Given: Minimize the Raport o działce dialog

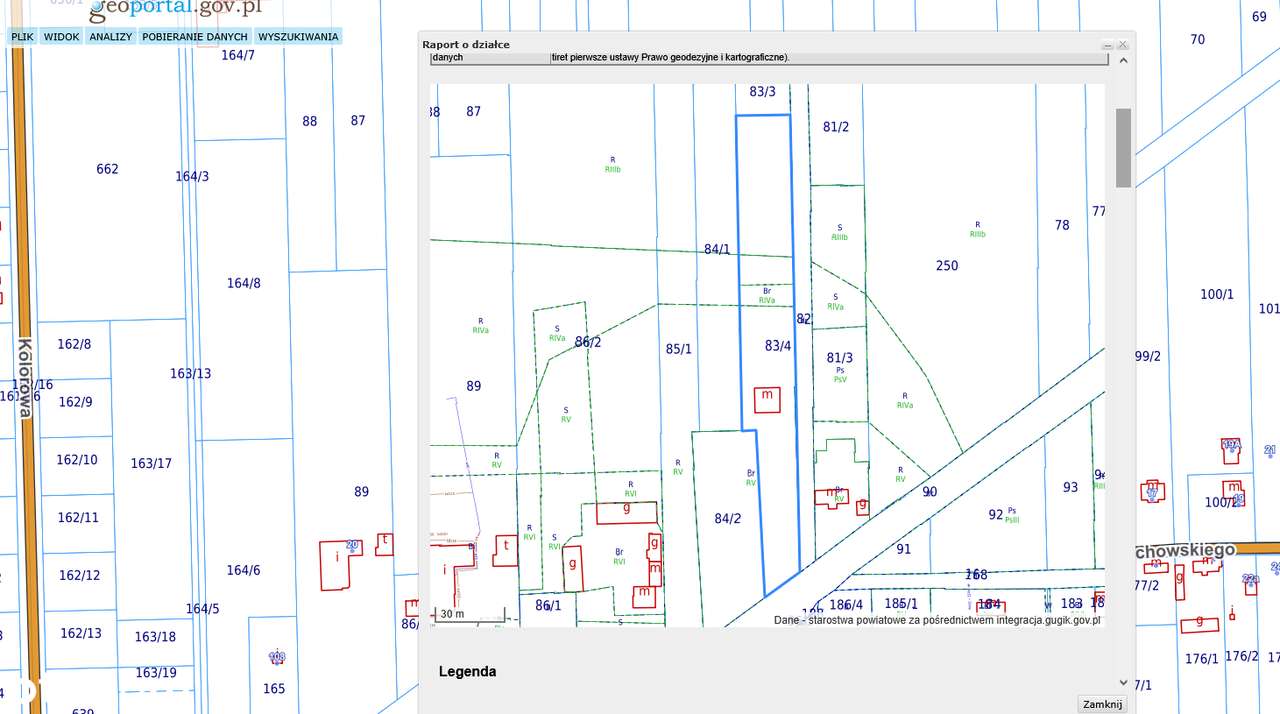Looking at the screenshot, I should (x=1108, y=45).
